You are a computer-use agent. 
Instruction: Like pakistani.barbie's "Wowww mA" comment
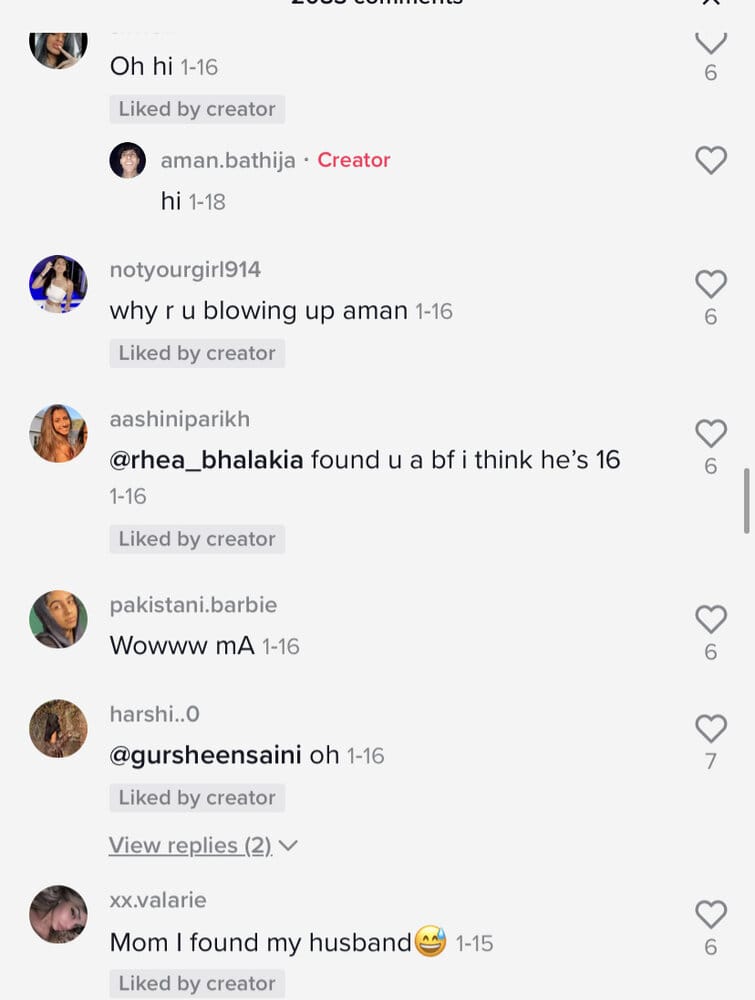[710, 619]
